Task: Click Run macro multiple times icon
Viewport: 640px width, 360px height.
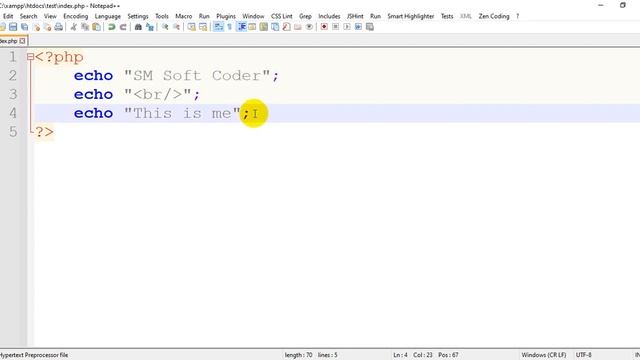Action: (358, 27)
